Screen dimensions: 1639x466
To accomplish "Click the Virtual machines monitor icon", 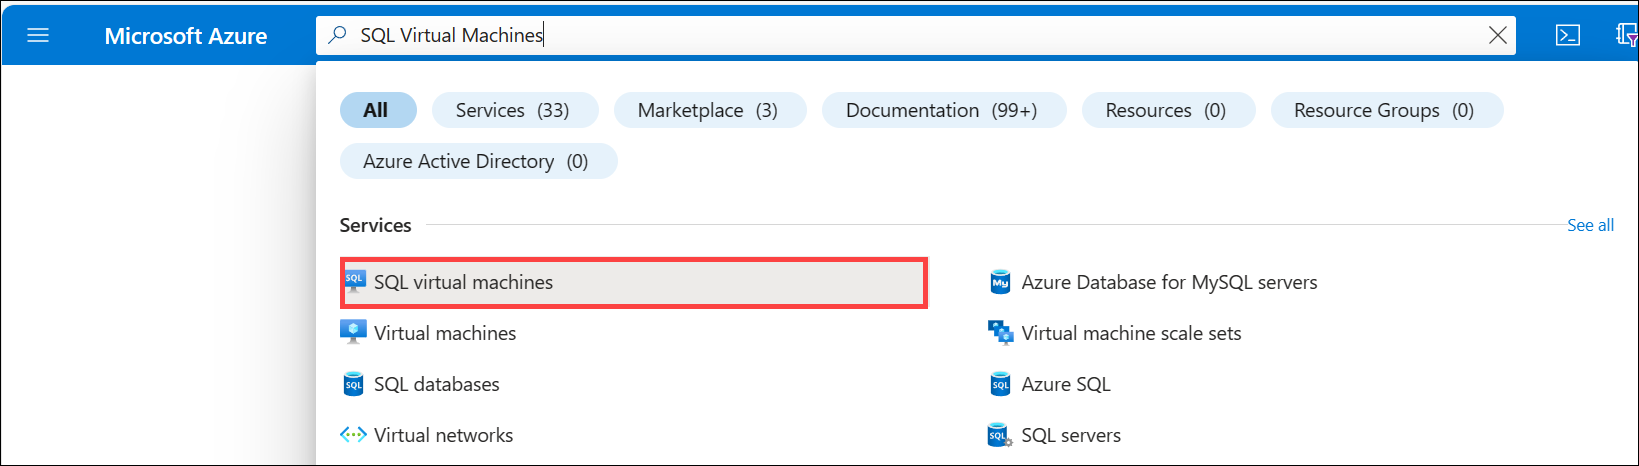I will (353, 333).
